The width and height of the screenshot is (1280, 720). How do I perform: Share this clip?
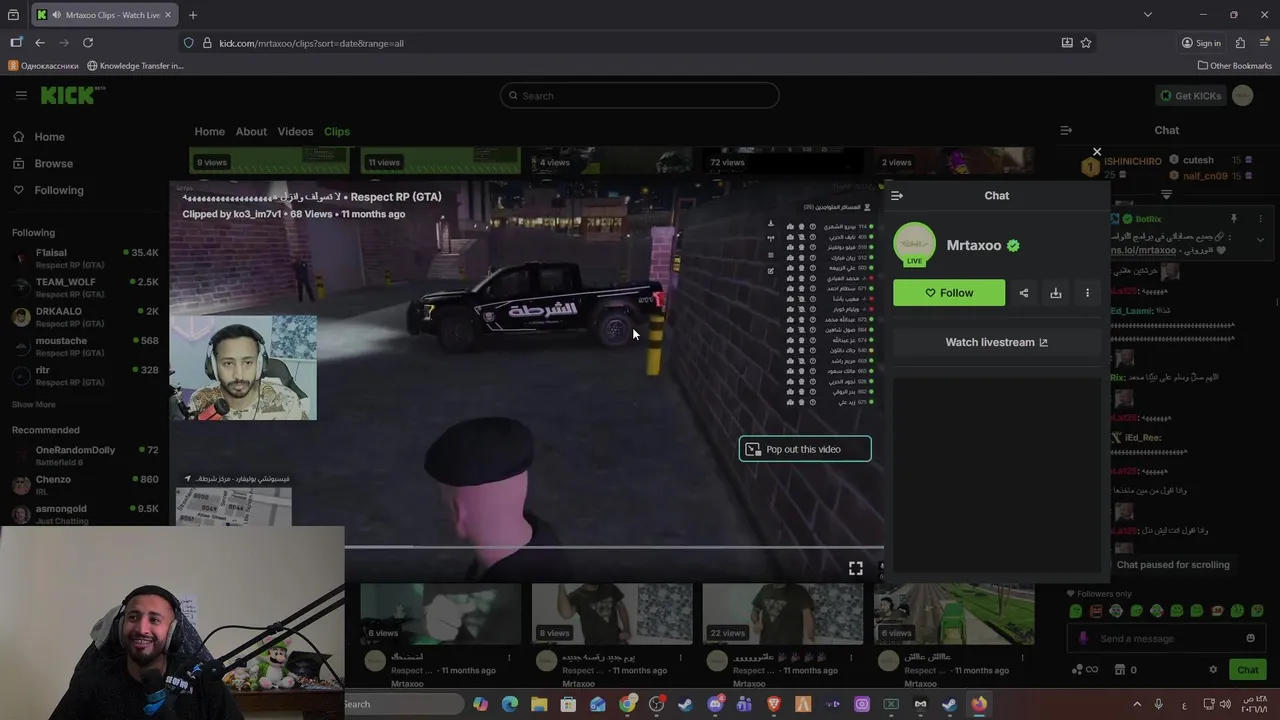coord(1023,293)
